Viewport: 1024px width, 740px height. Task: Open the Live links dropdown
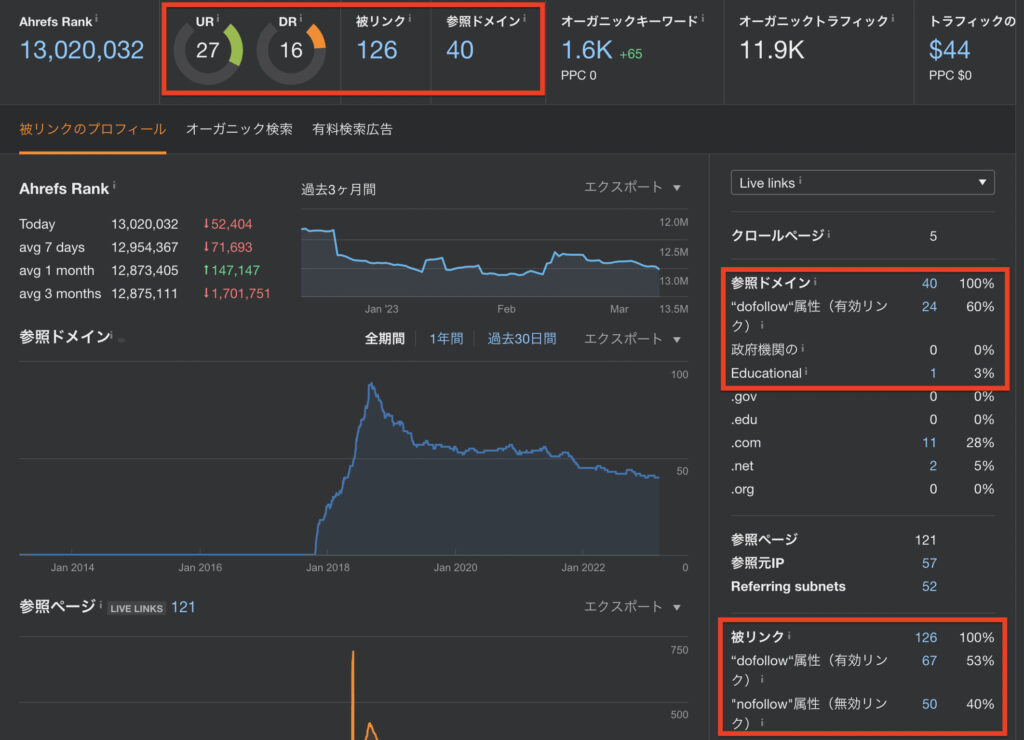pos(862,183)
